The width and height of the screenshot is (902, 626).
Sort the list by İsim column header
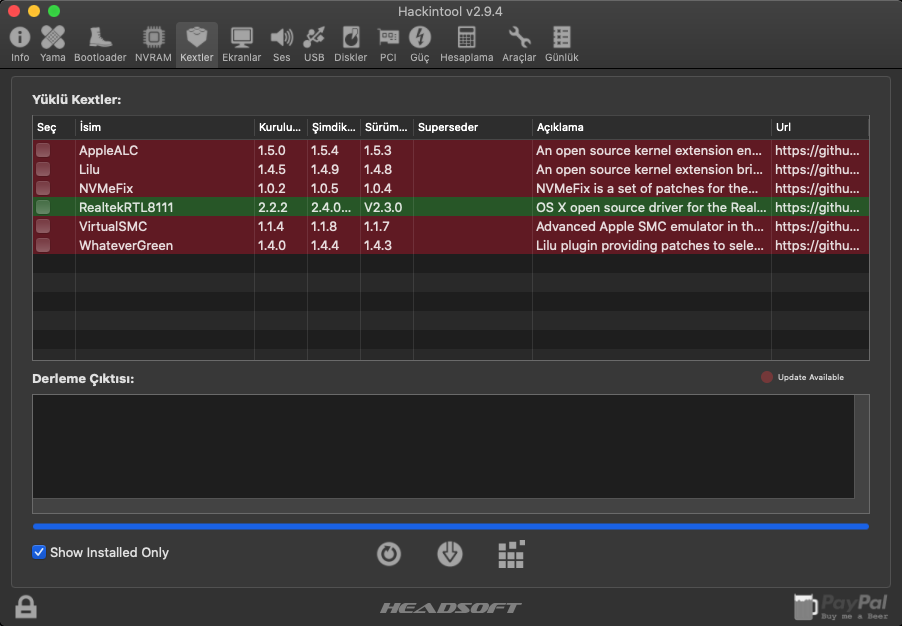click(x=164, y=128)
